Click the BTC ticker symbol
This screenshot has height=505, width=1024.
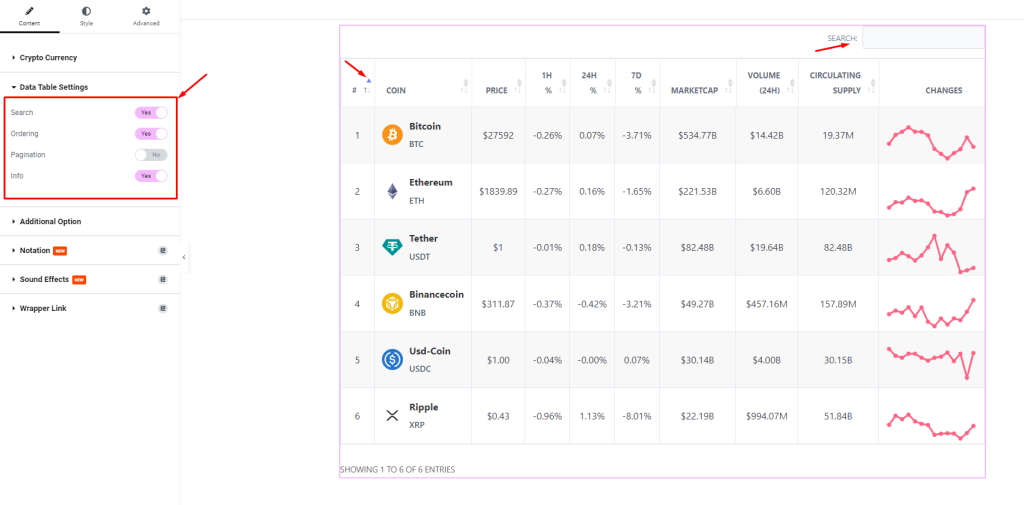(417, 144)
